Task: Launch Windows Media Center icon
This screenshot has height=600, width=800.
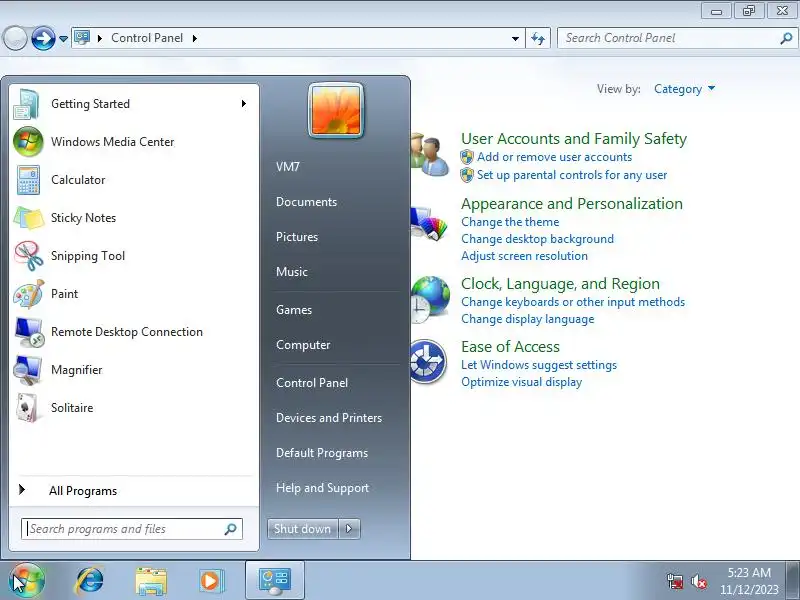Action: click(28, 142)
